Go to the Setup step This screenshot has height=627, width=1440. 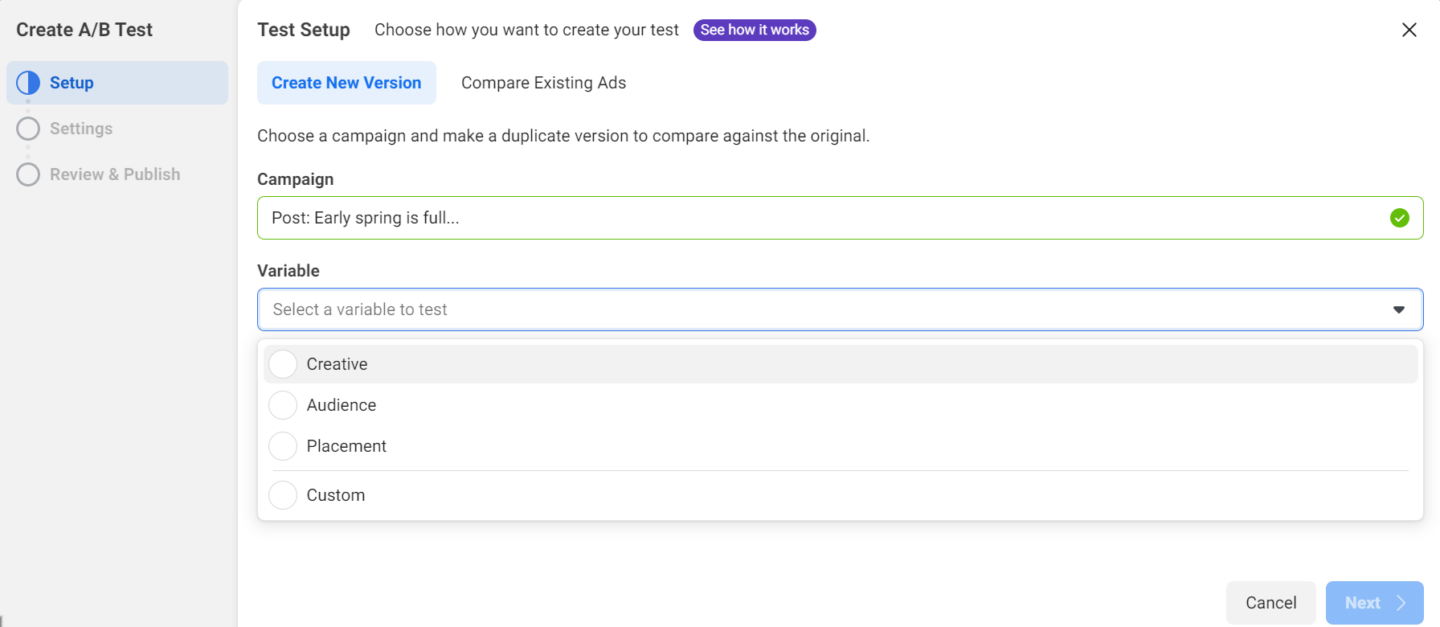(117, 83)
